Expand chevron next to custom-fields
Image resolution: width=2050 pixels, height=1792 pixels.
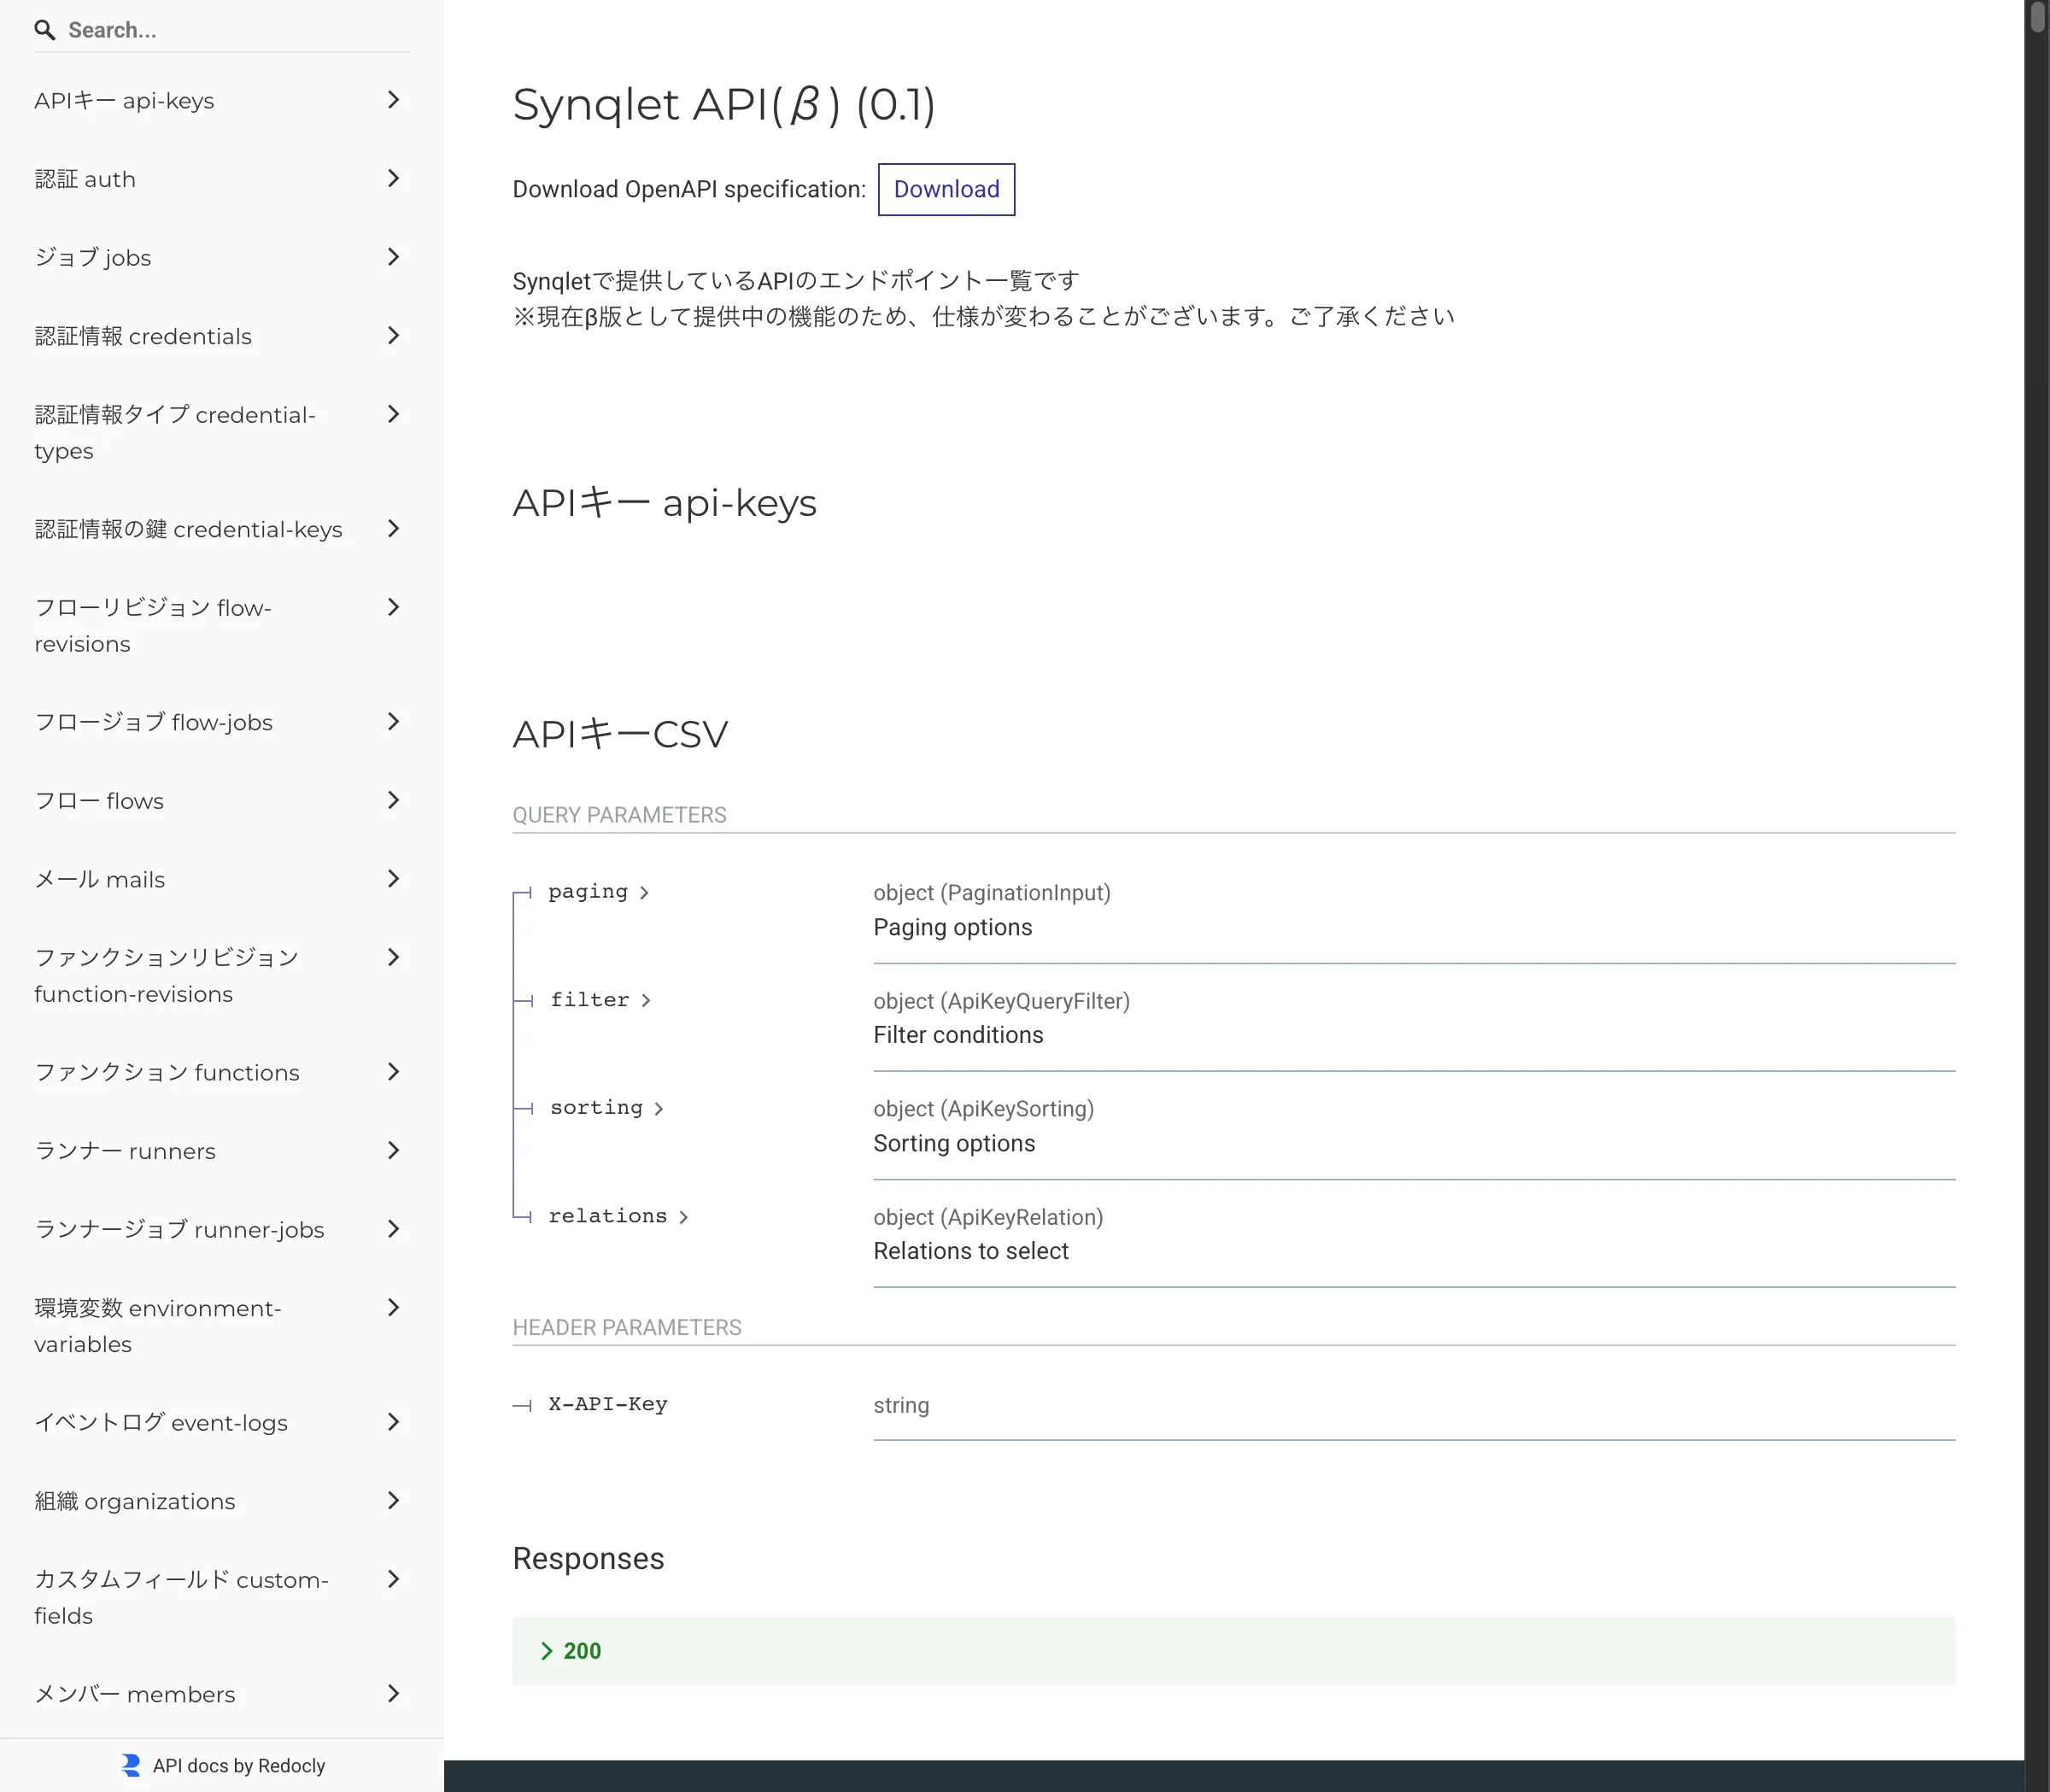click(393, 1579)
